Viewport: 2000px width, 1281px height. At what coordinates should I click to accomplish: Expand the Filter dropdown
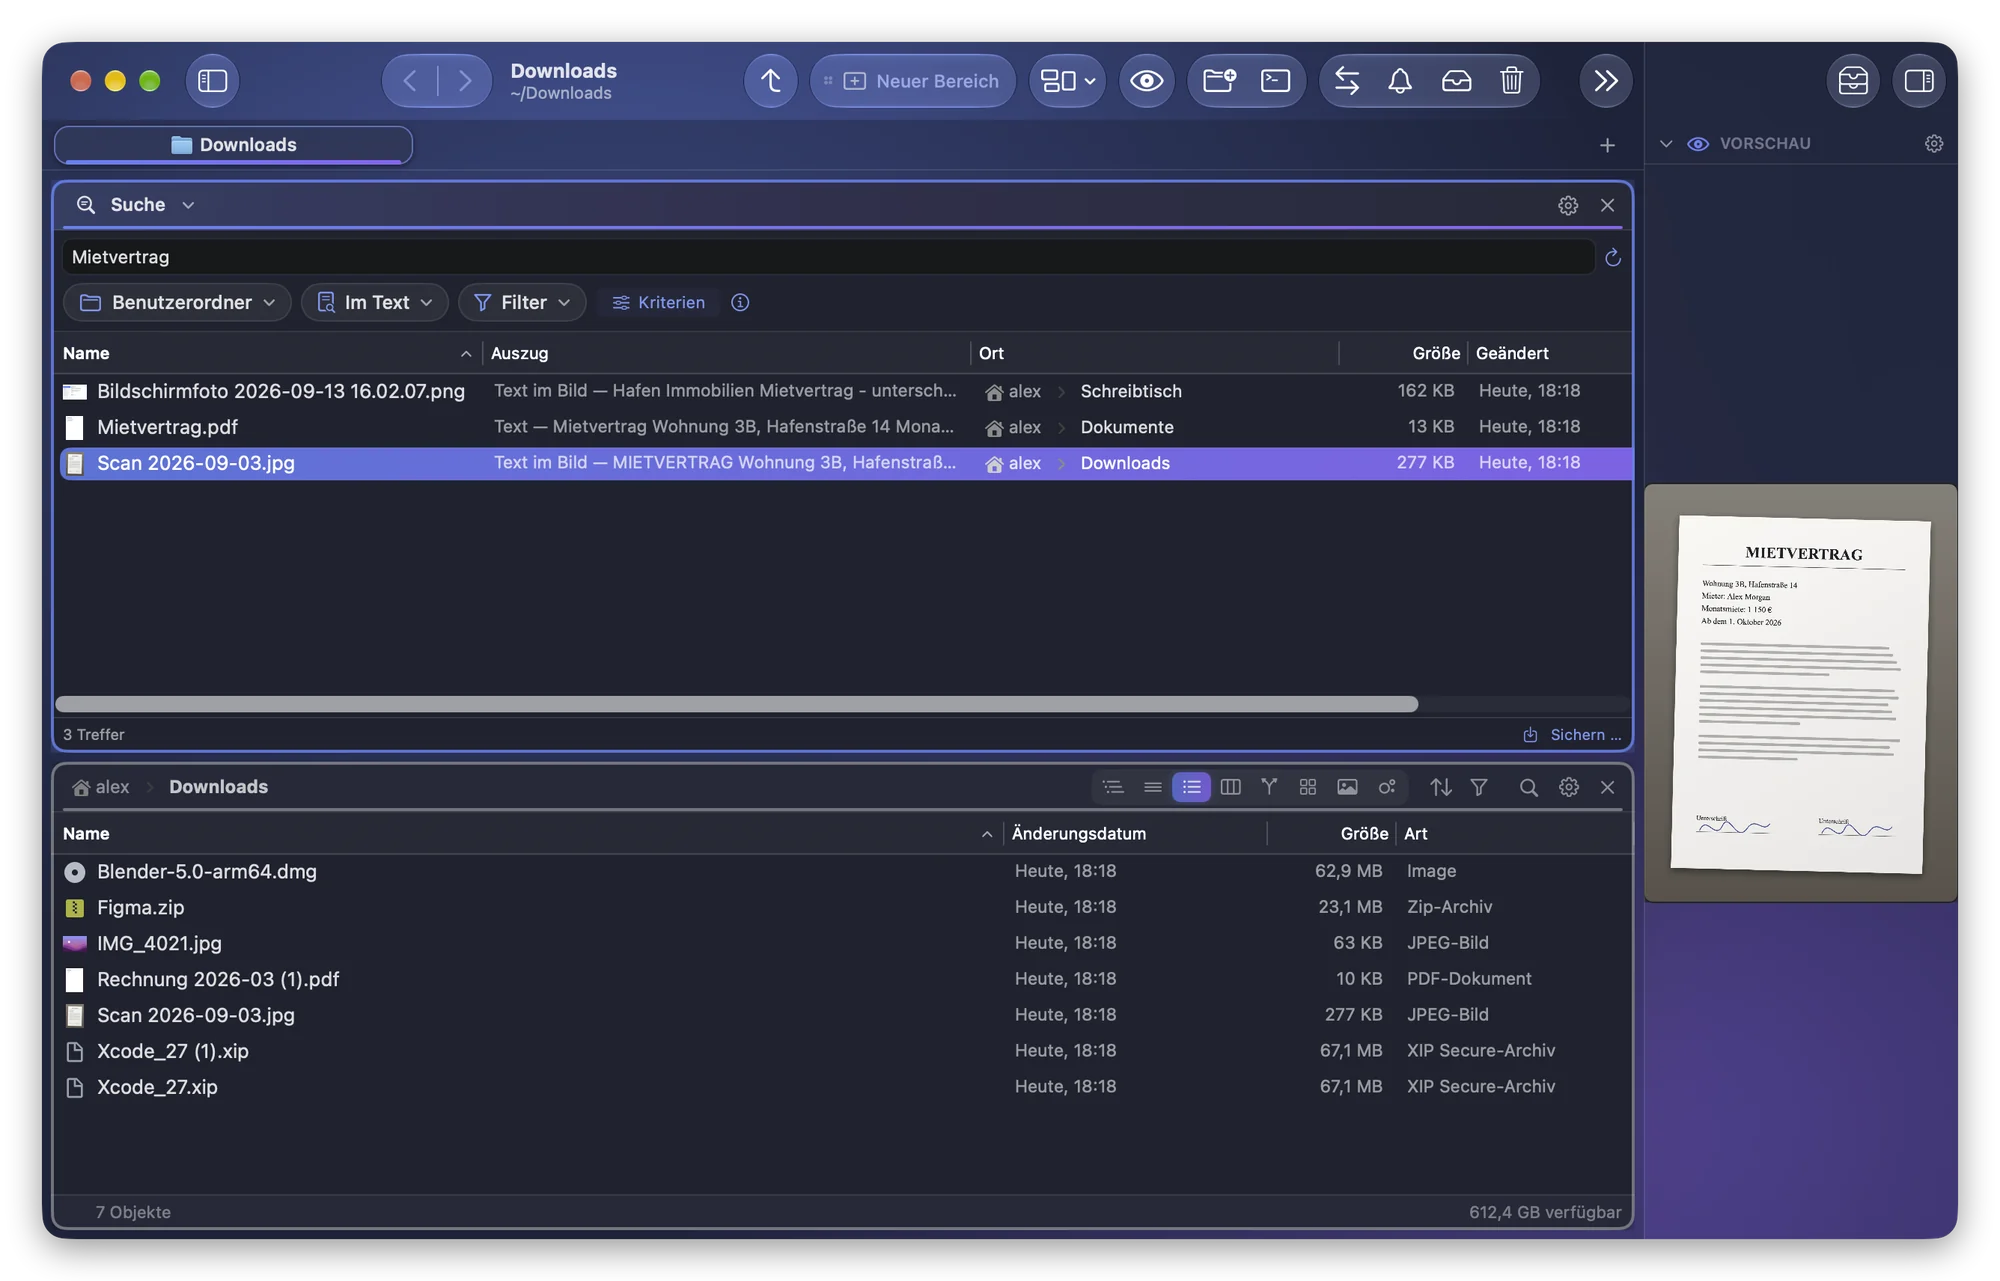522,302
